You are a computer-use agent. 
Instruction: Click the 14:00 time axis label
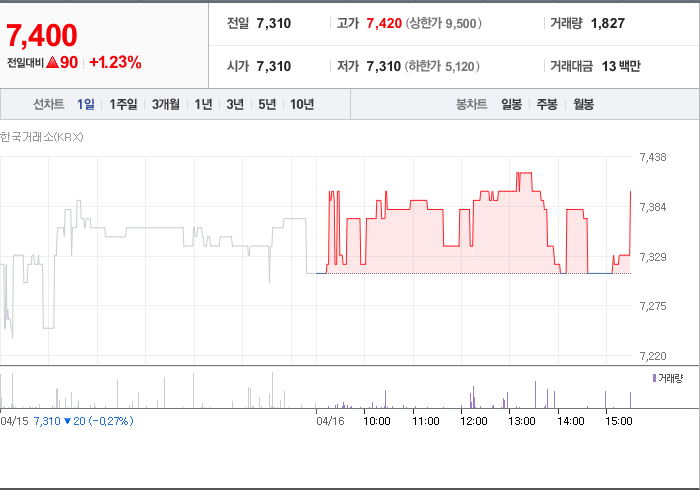pos(571,421)
